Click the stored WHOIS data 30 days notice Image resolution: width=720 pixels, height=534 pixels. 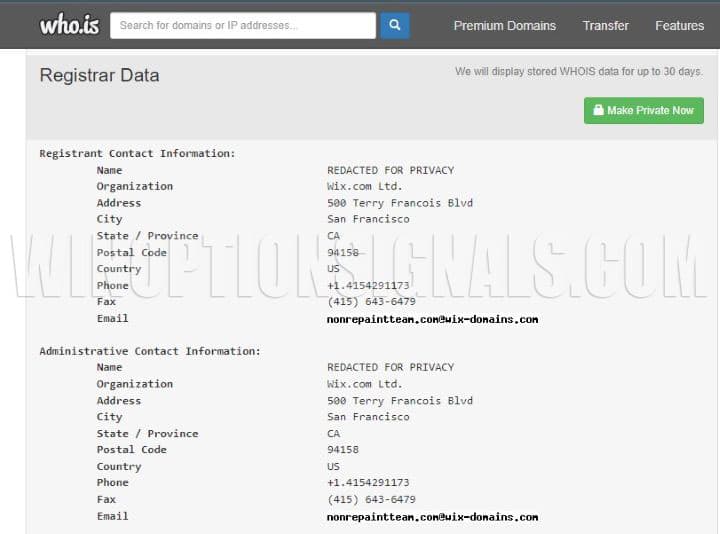pyautogui.click(x=578, y=71)
